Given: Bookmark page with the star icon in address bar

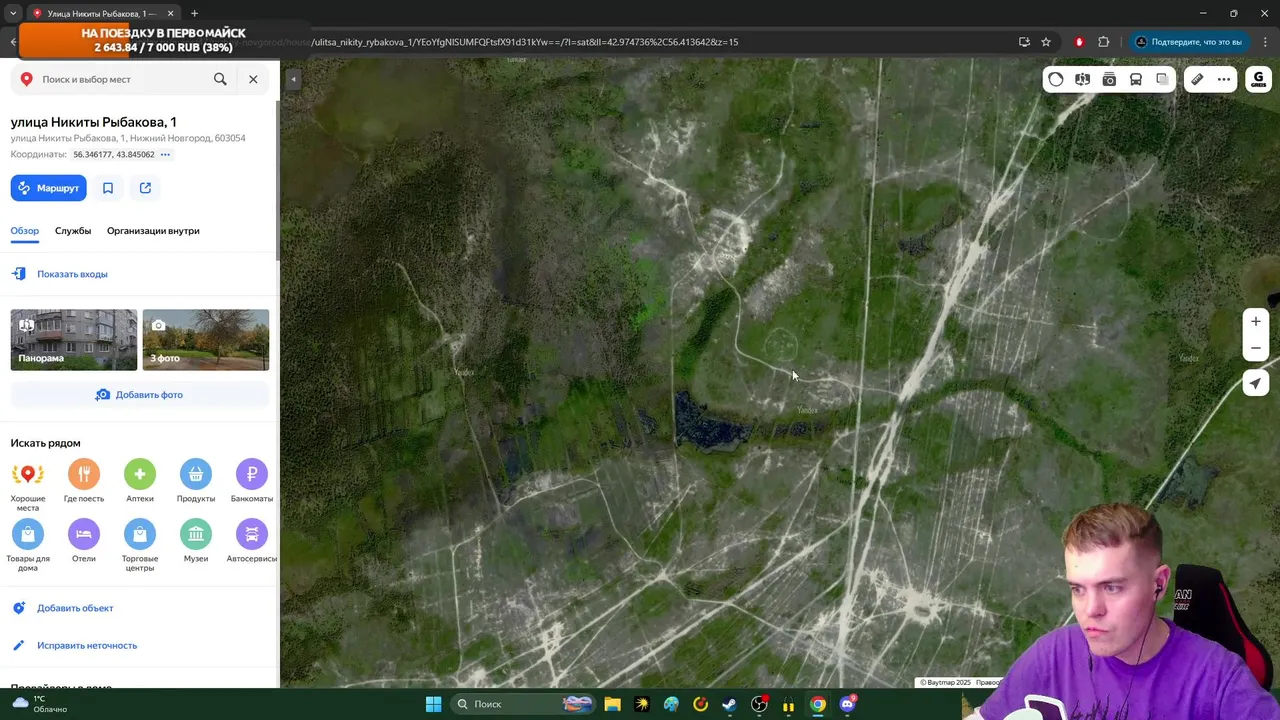Looking at the screenshot, I should coord(1046,42).
